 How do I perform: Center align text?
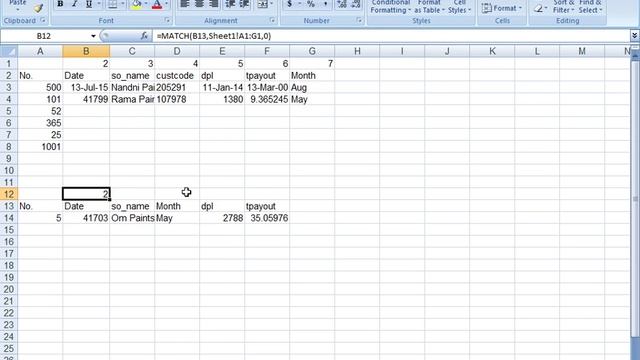tap(199, 4)
